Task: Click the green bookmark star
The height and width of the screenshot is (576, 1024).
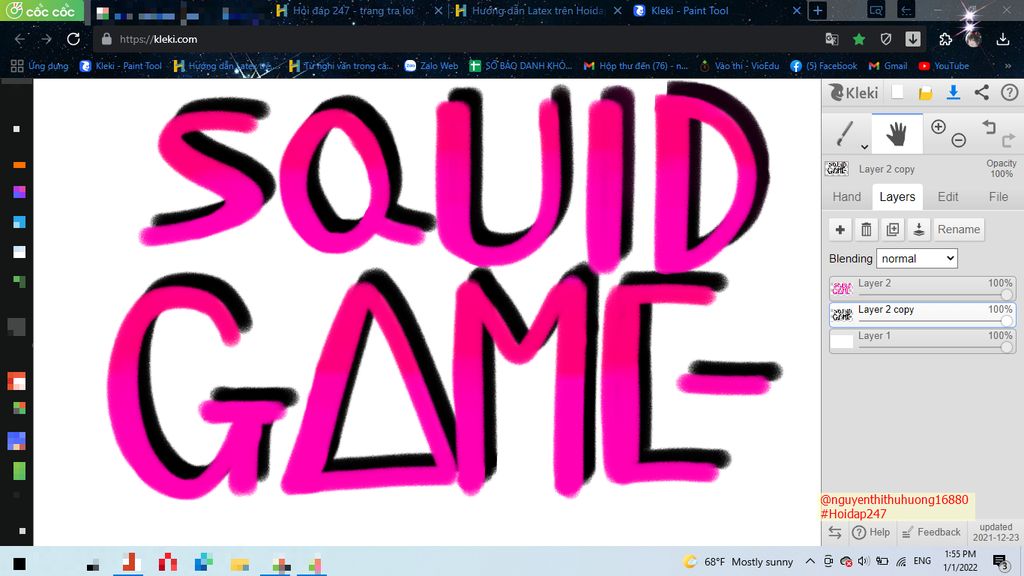Action: click(x=859, y=39)
